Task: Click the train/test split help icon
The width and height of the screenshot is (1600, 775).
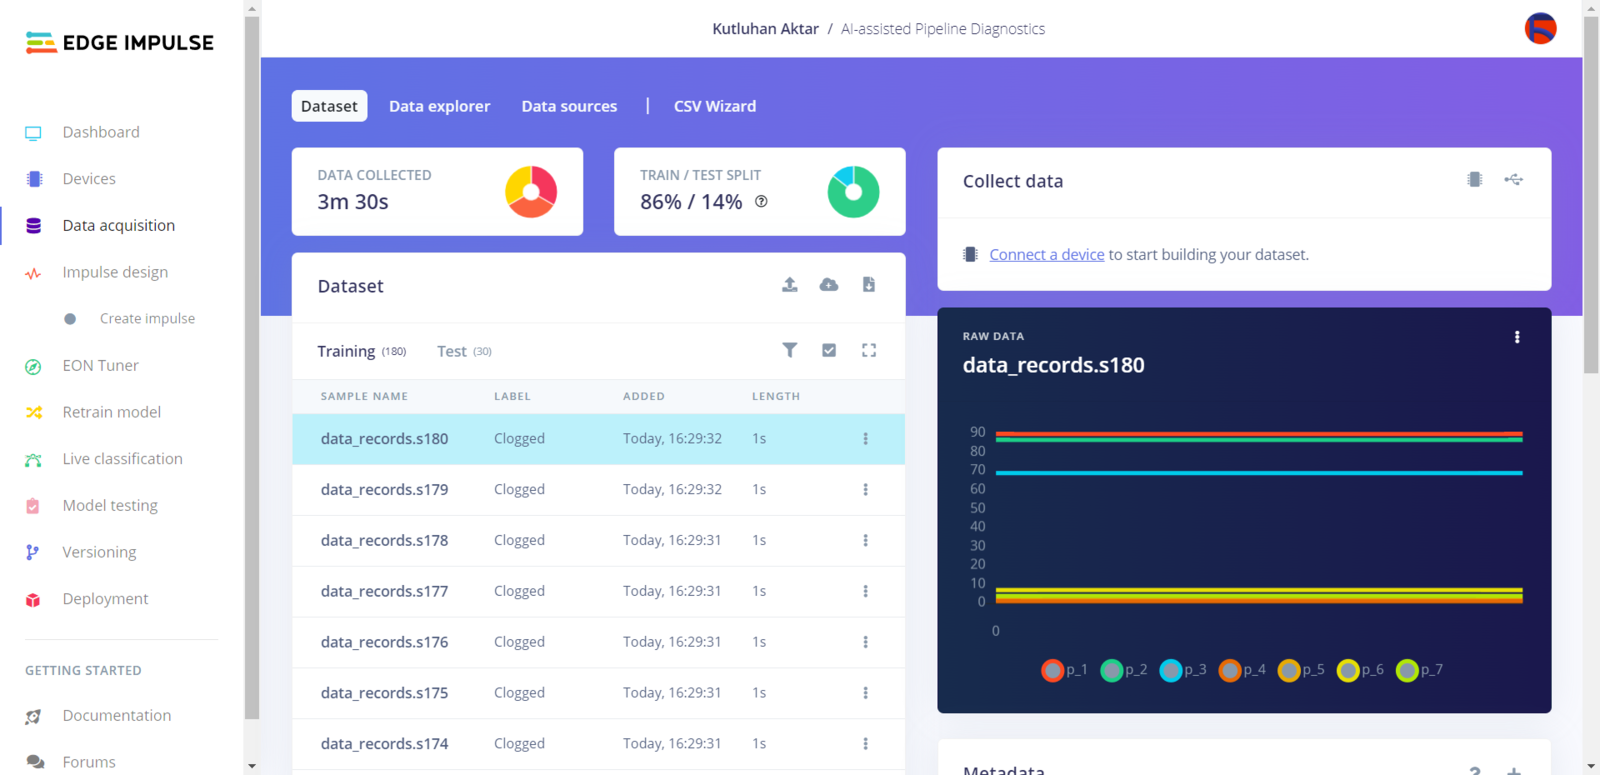Action: tap(761, 202)
